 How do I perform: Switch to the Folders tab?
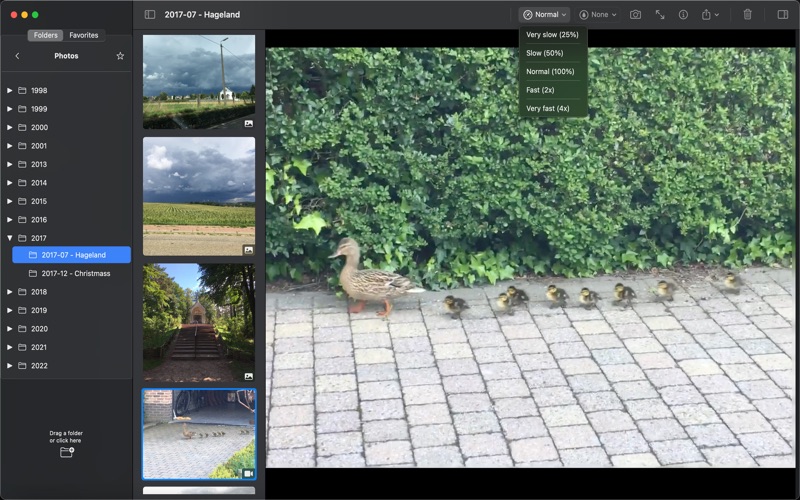pos(45,35)
